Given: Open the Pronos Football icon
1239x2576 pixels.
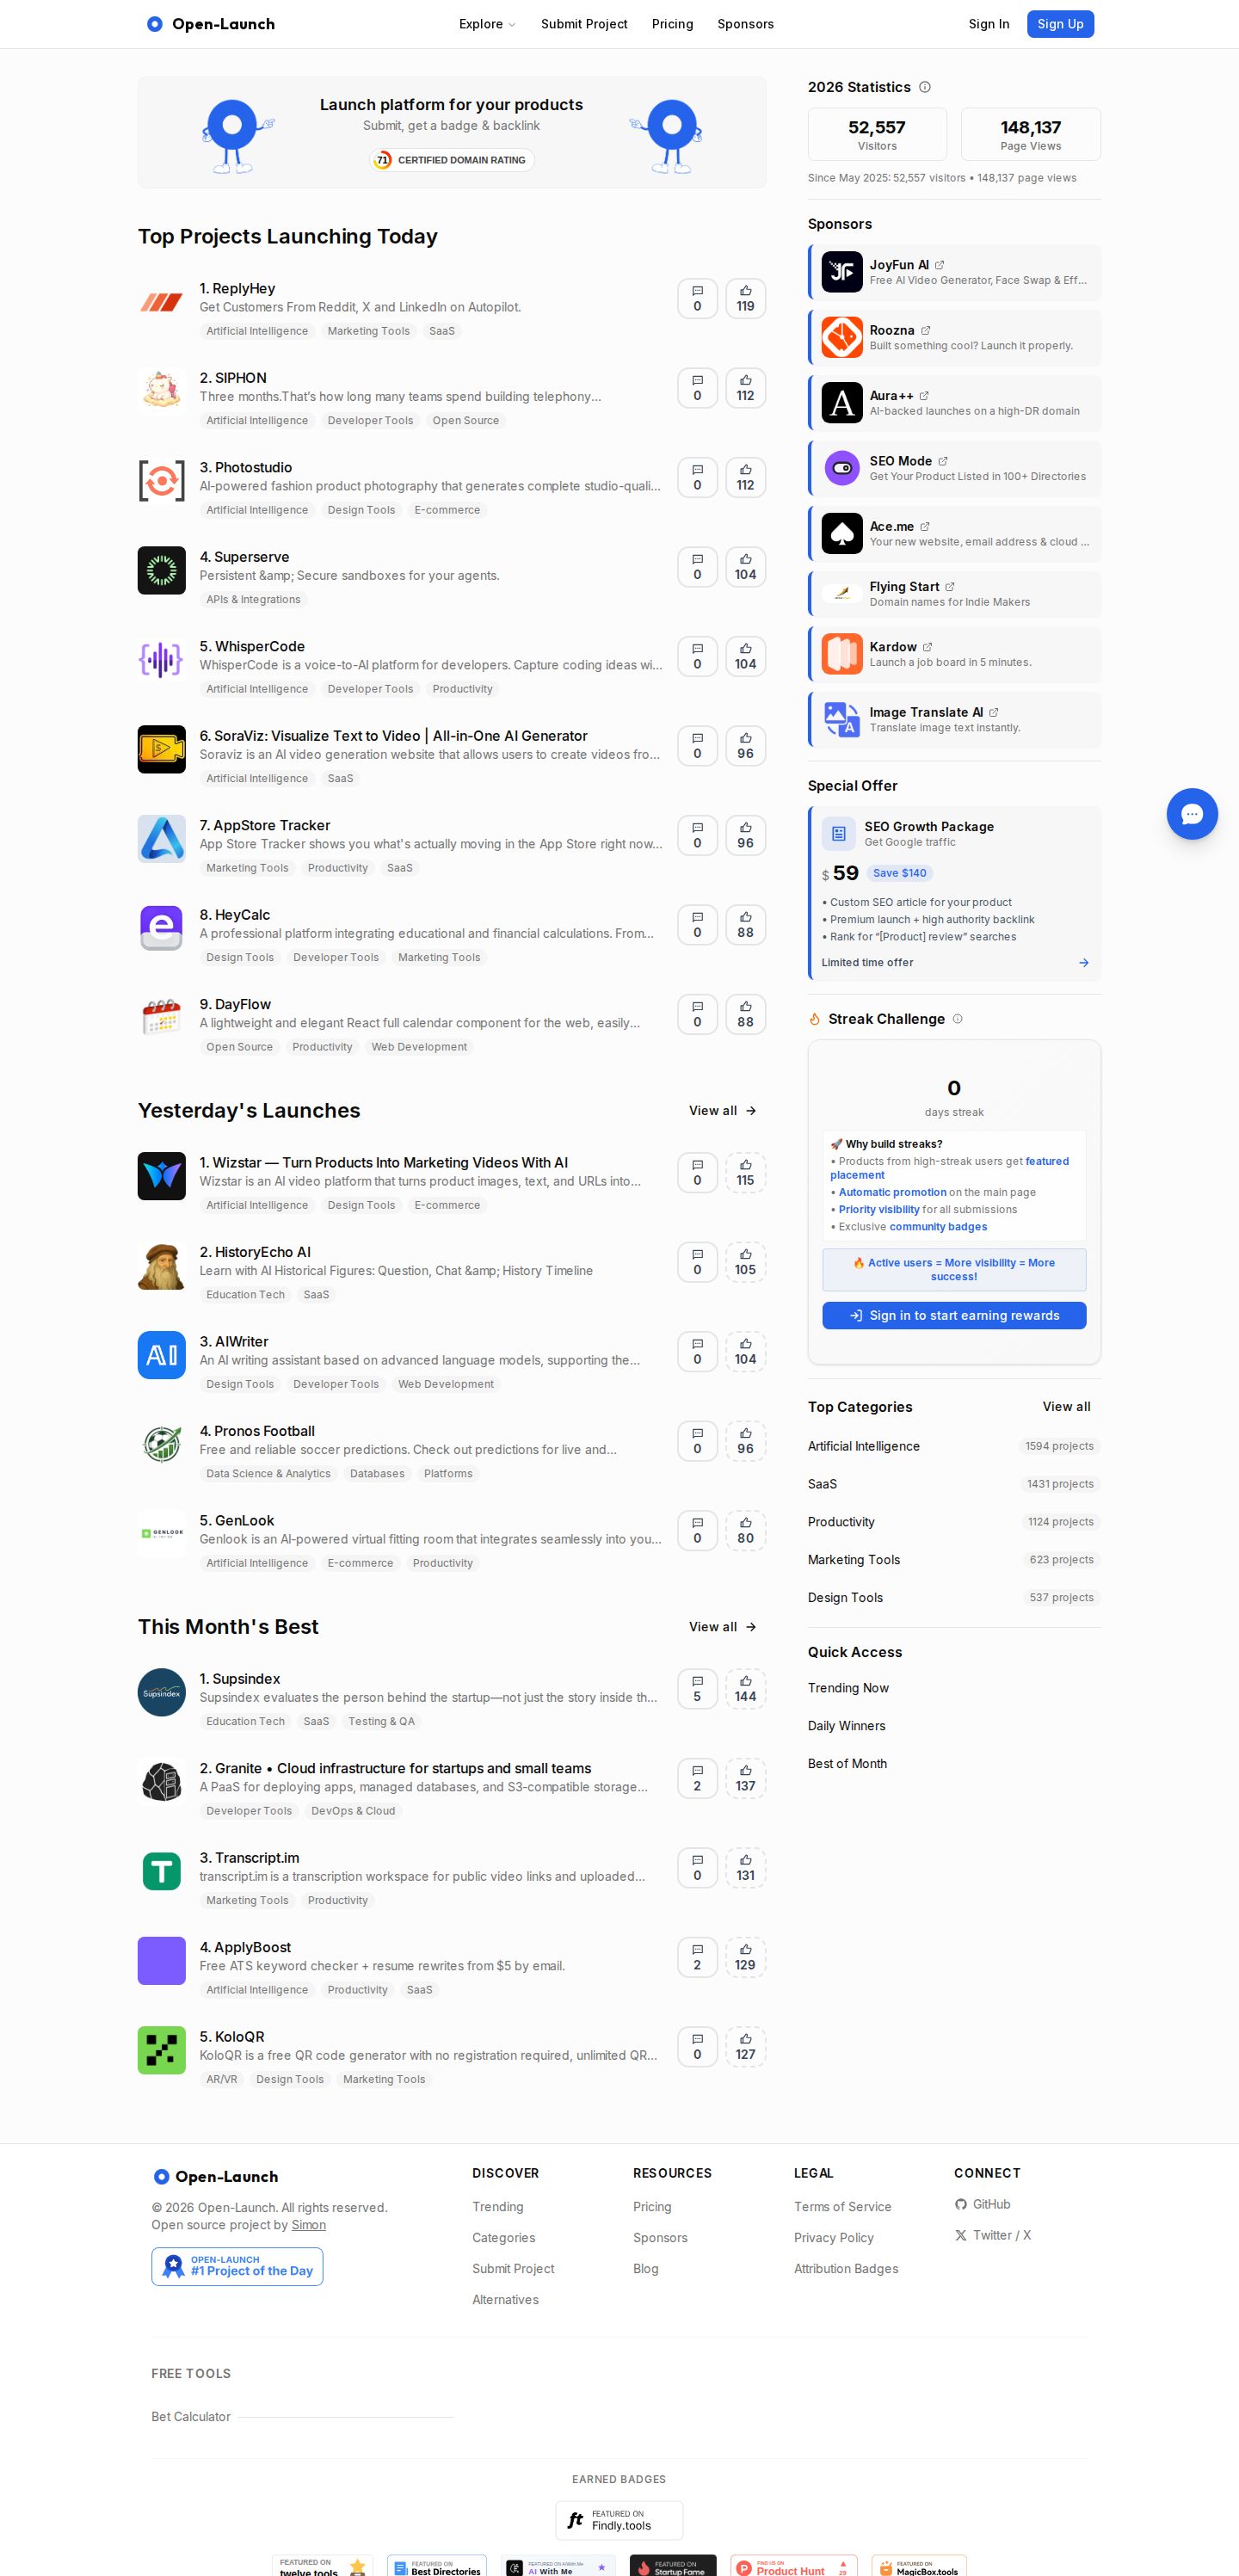Looking at the screenshot, I should 161,1444.
